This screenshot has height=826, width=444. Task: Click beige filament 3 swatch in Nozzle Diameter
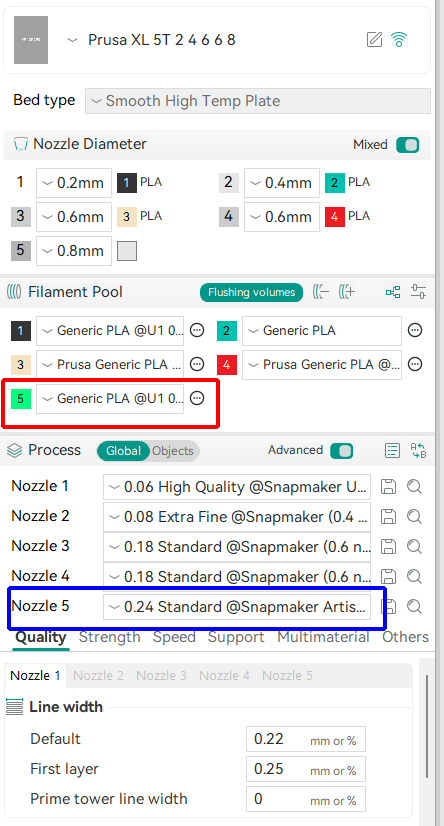coord(126,217)
